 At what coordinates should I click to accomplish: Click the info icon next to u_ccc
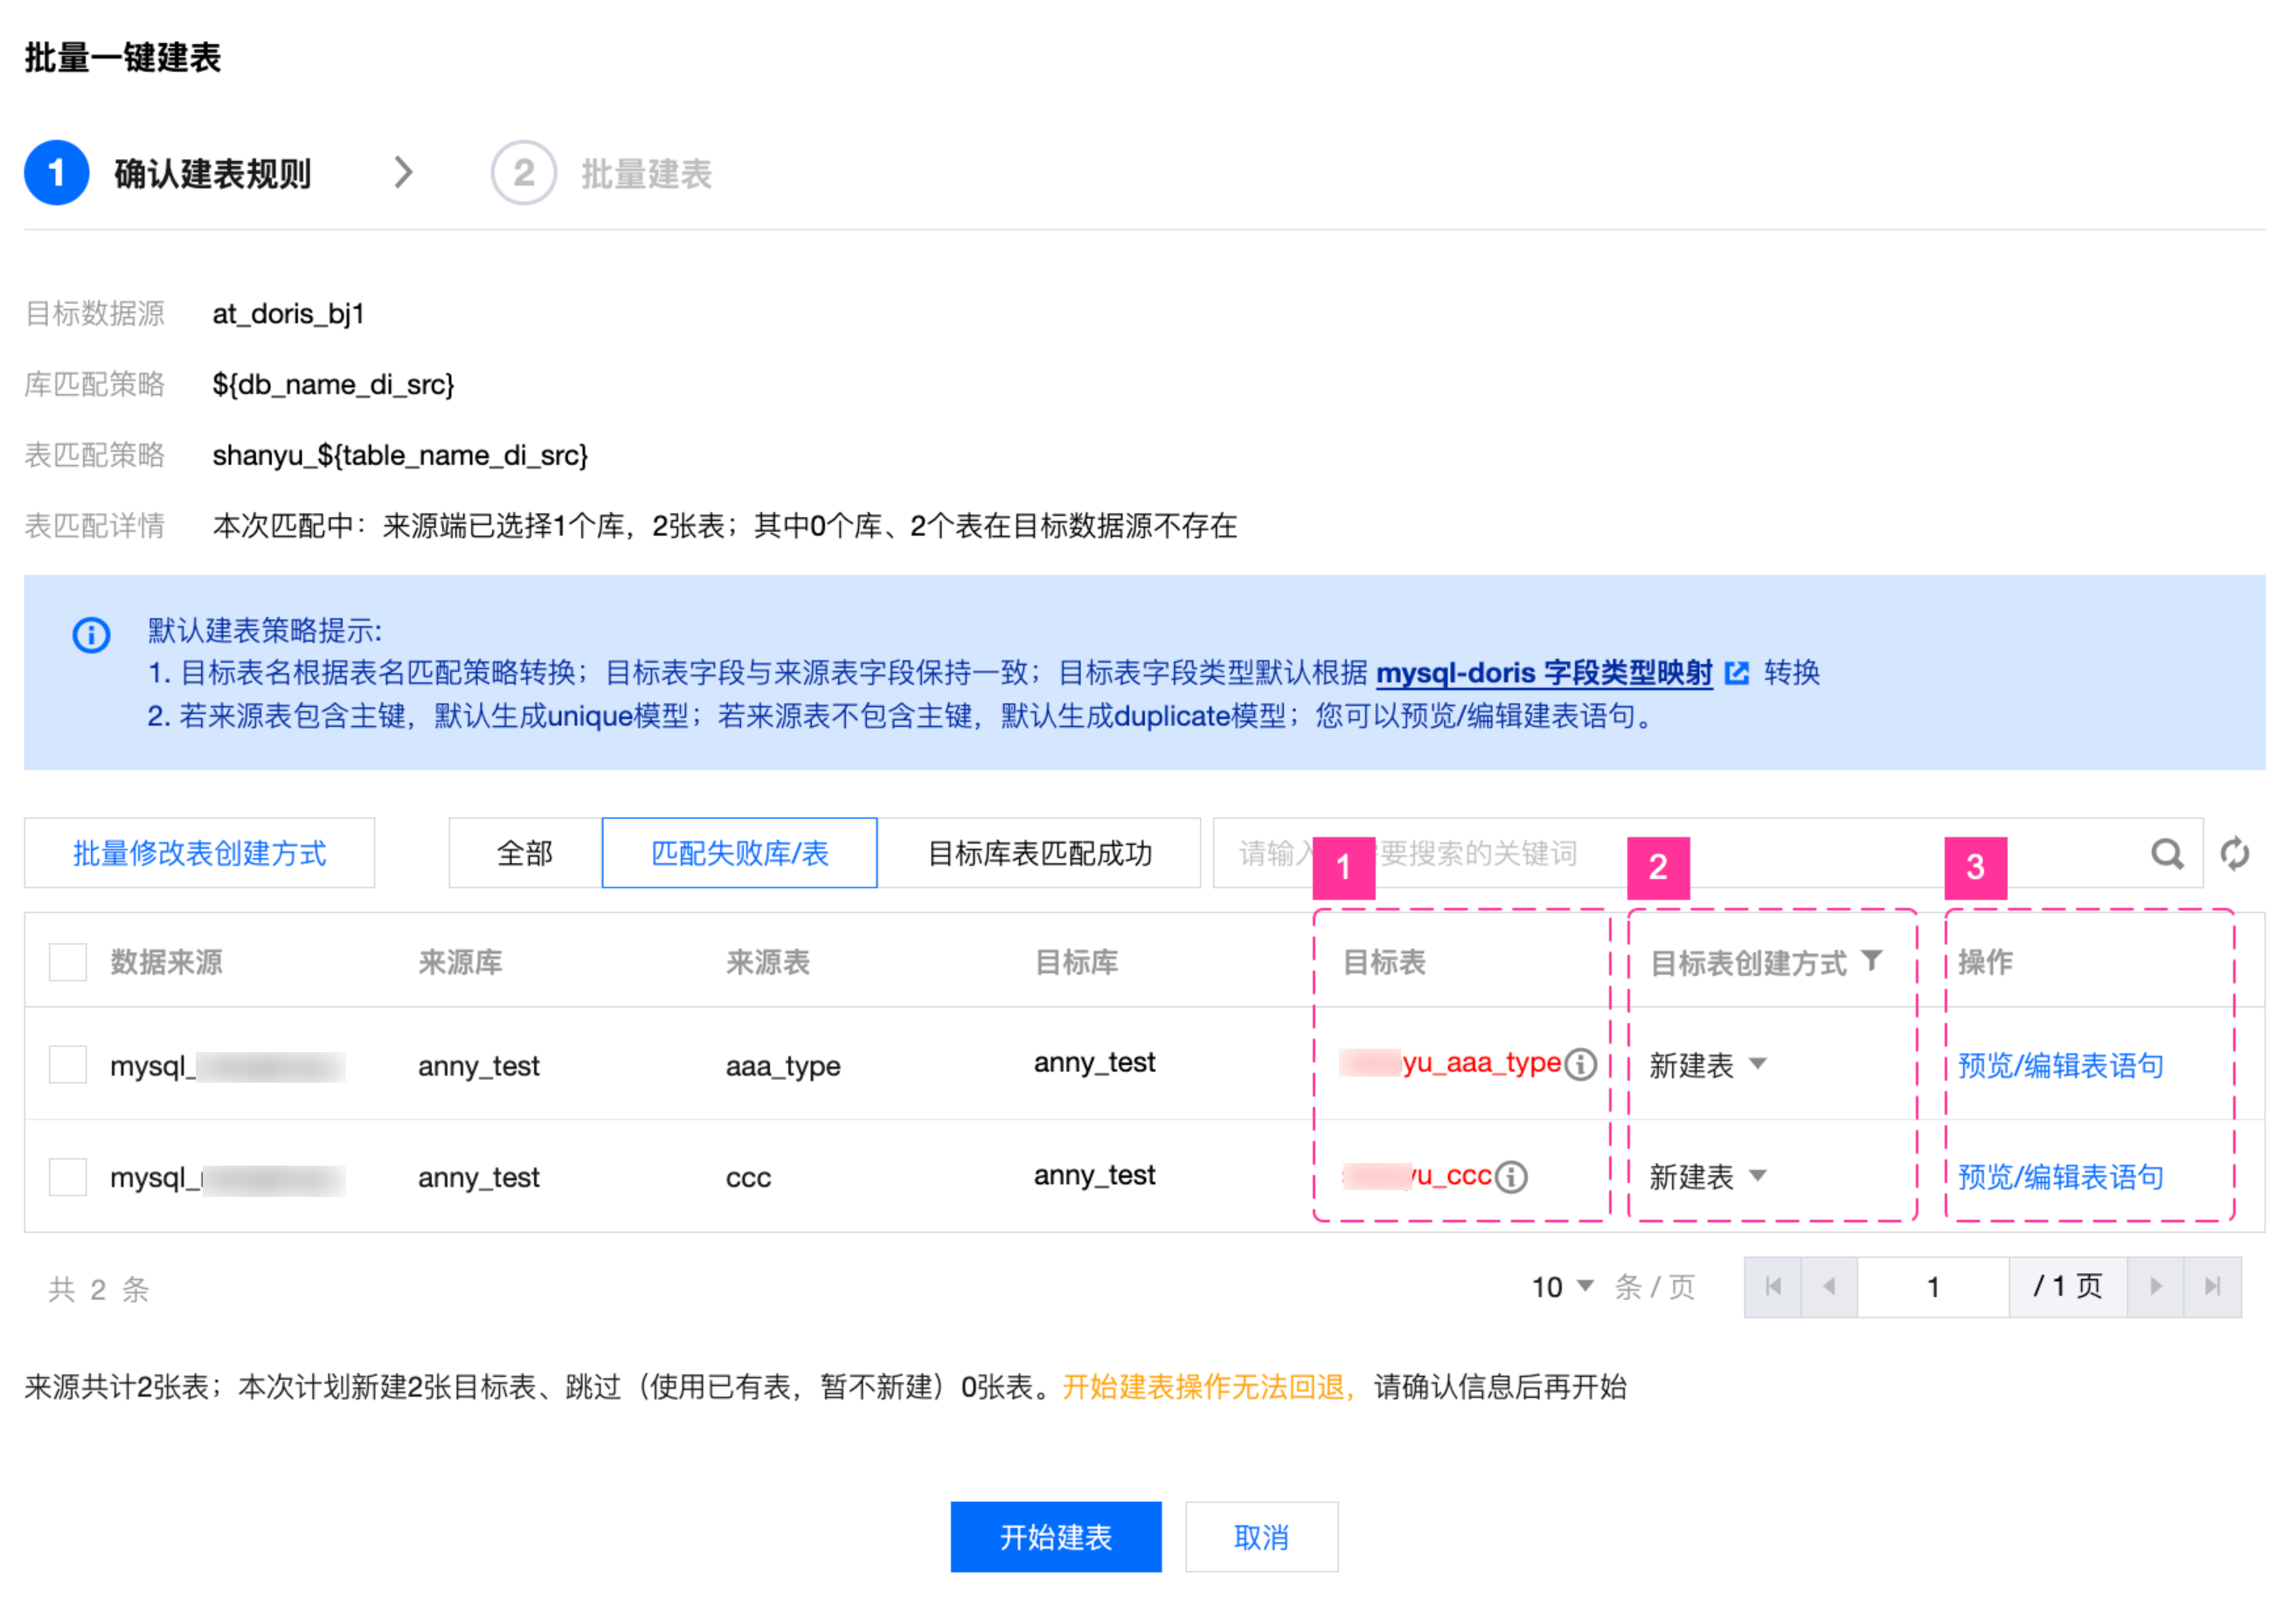coord(1511,1176)
